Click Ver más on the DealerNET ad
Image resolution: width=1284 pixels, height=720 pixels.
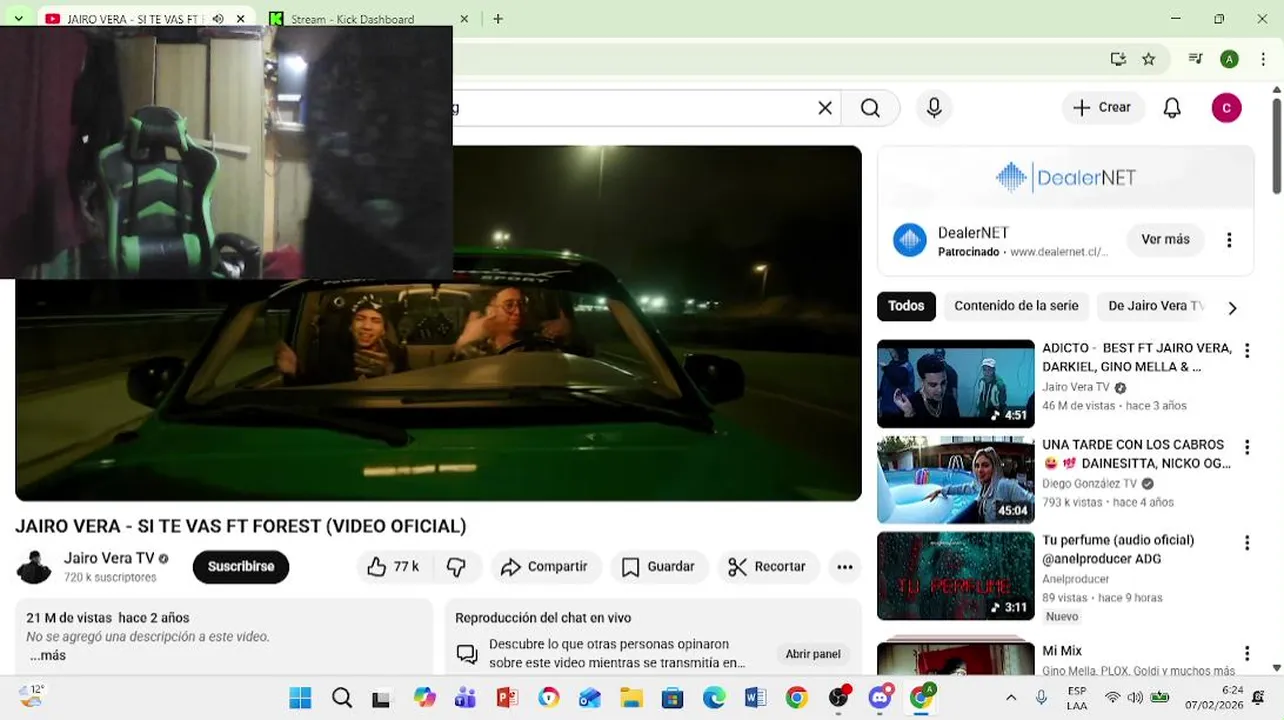pos(1165,240)
